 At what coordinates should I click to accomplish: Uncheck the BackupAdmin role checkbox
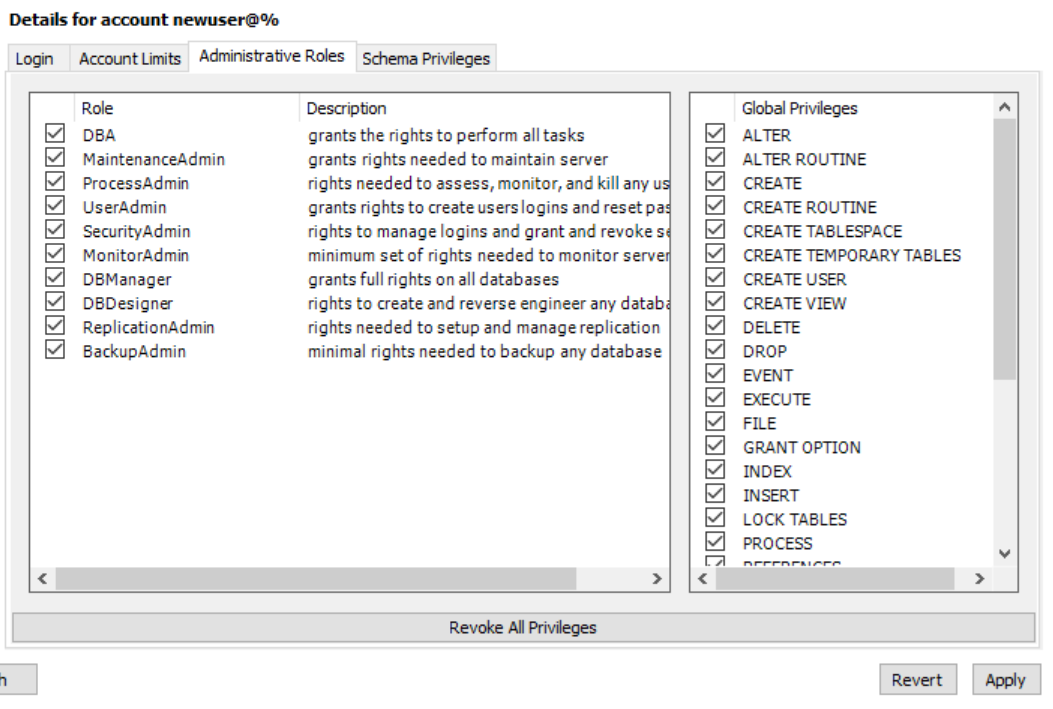pyautogui.click(x=55, y=350)
